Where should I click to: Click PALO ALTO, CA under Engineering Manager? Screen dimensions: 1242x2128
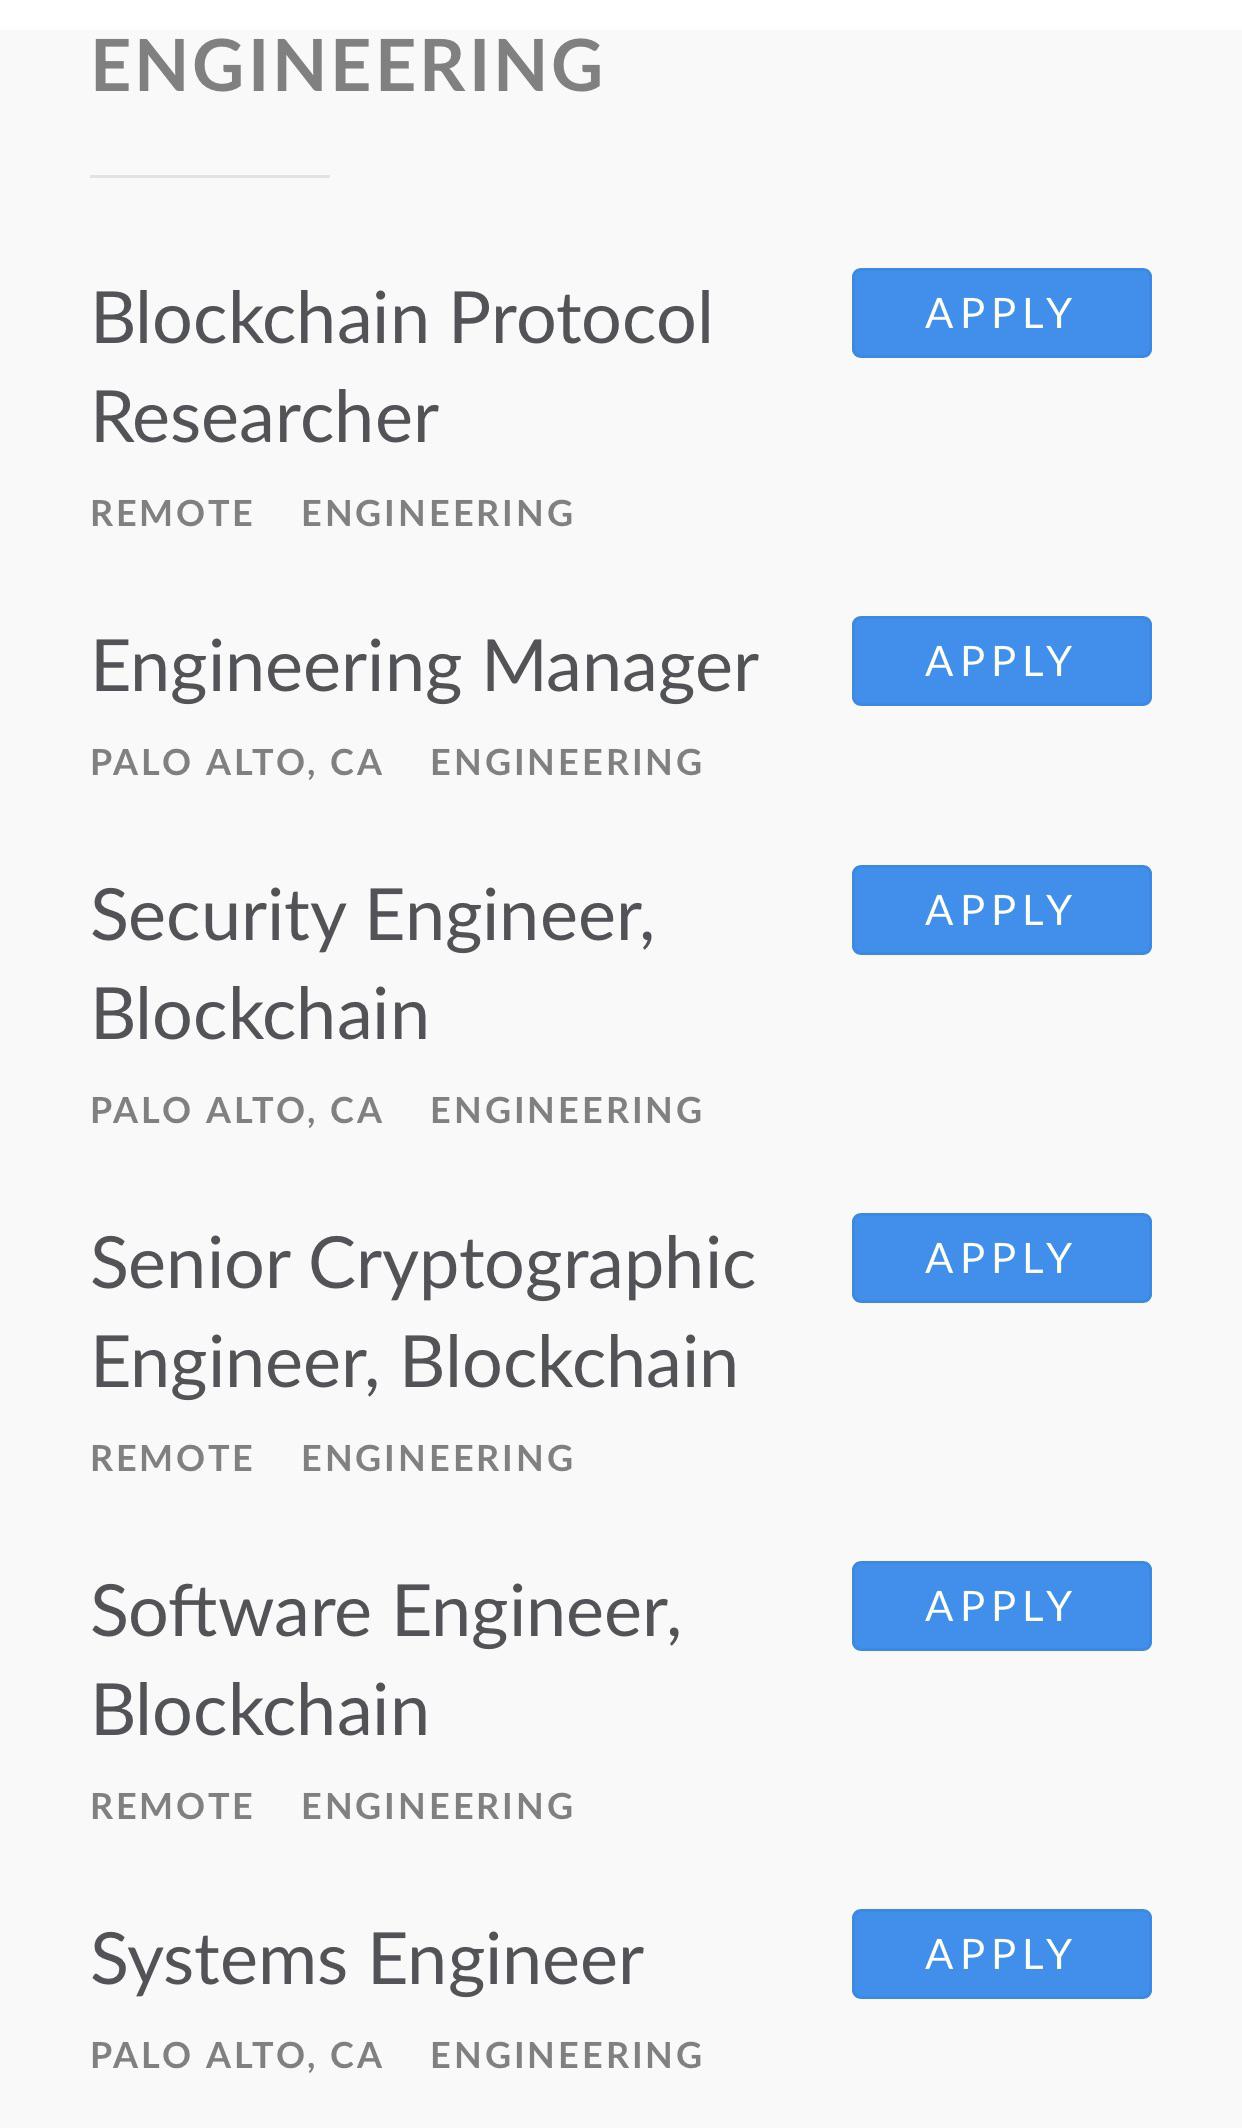click(236, 761)
